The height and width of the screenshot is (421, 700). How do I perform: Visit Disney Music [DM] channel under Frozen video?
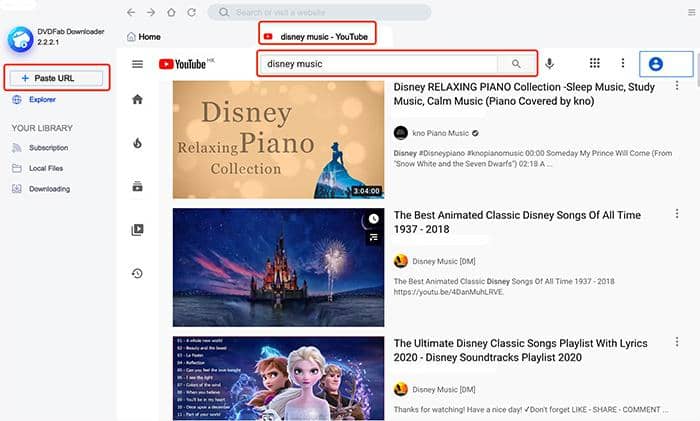(x=444, y=389)
